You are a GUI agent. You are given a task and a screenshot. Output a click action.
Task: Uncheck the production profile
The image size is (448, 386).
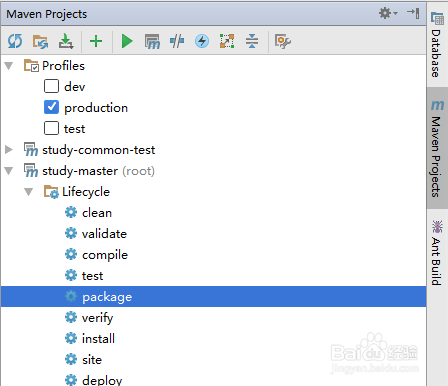[51, 107]
